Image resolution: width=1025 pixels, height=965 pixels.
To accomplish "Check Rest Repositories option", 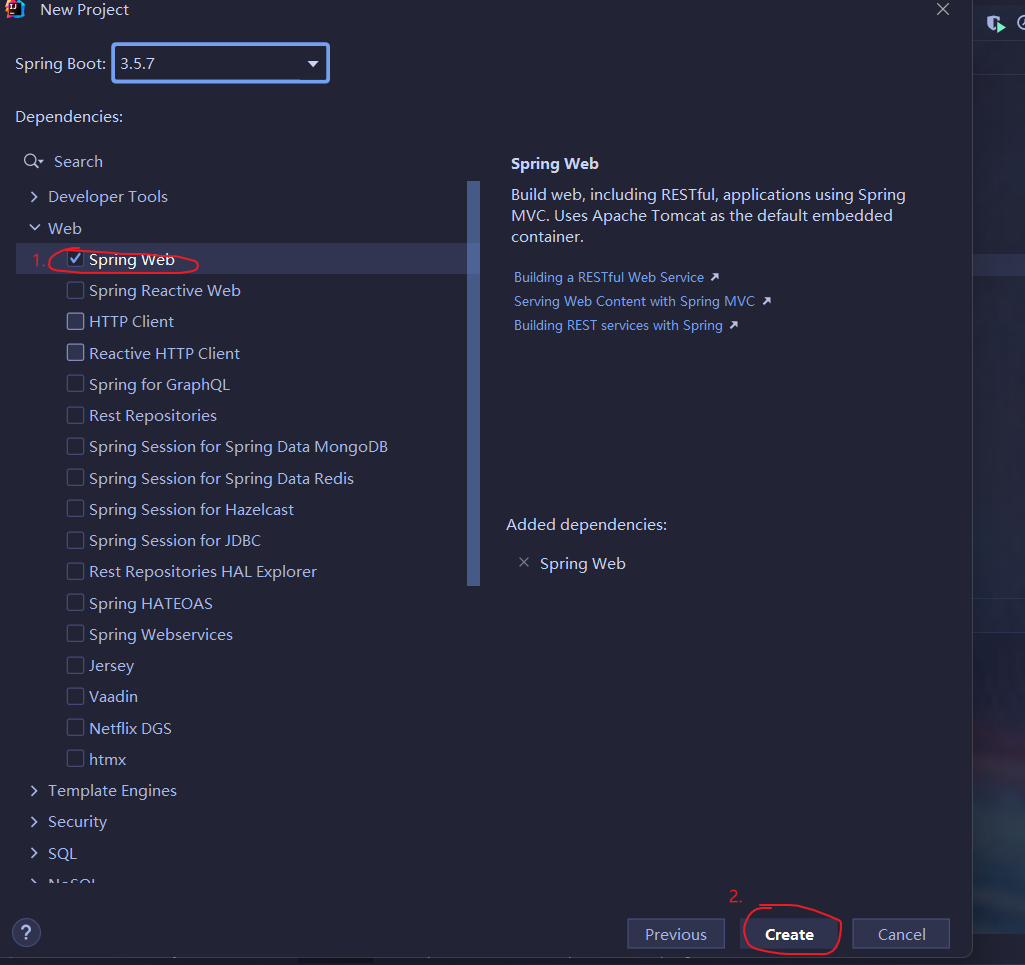I will [x=75, y=415].
